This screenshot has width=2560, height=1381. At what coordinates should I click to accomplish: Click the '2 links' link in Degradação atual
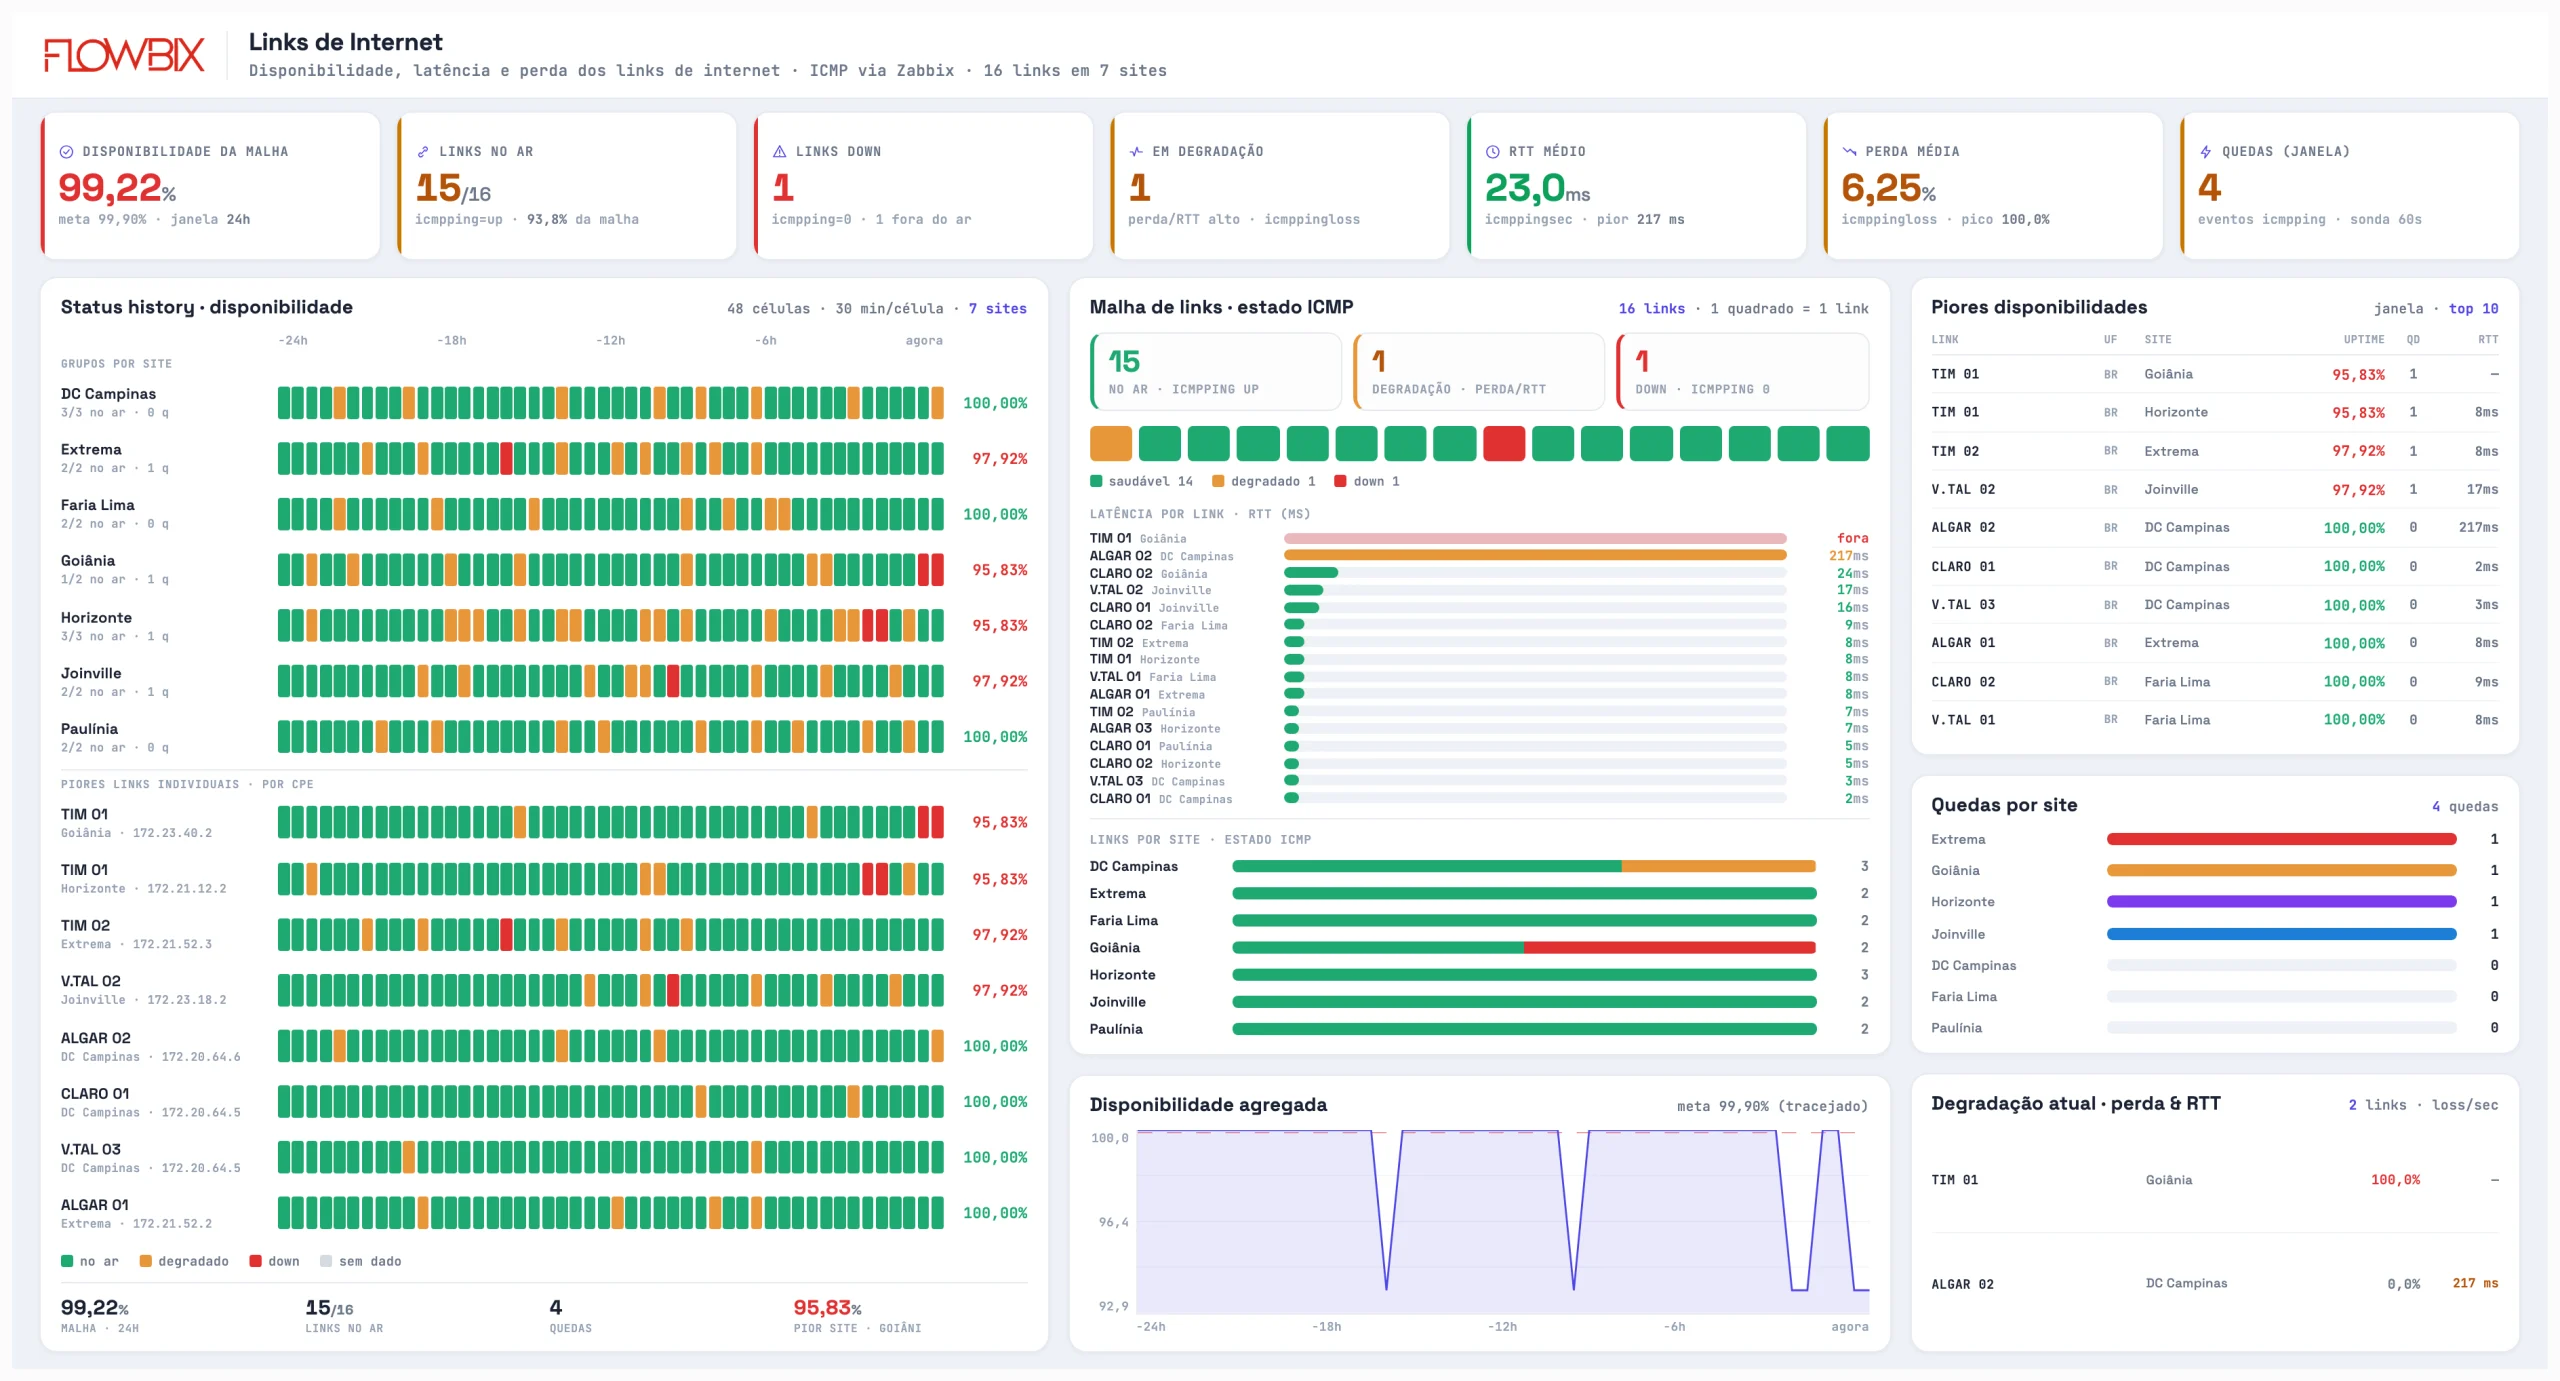click(2376, 1105)
